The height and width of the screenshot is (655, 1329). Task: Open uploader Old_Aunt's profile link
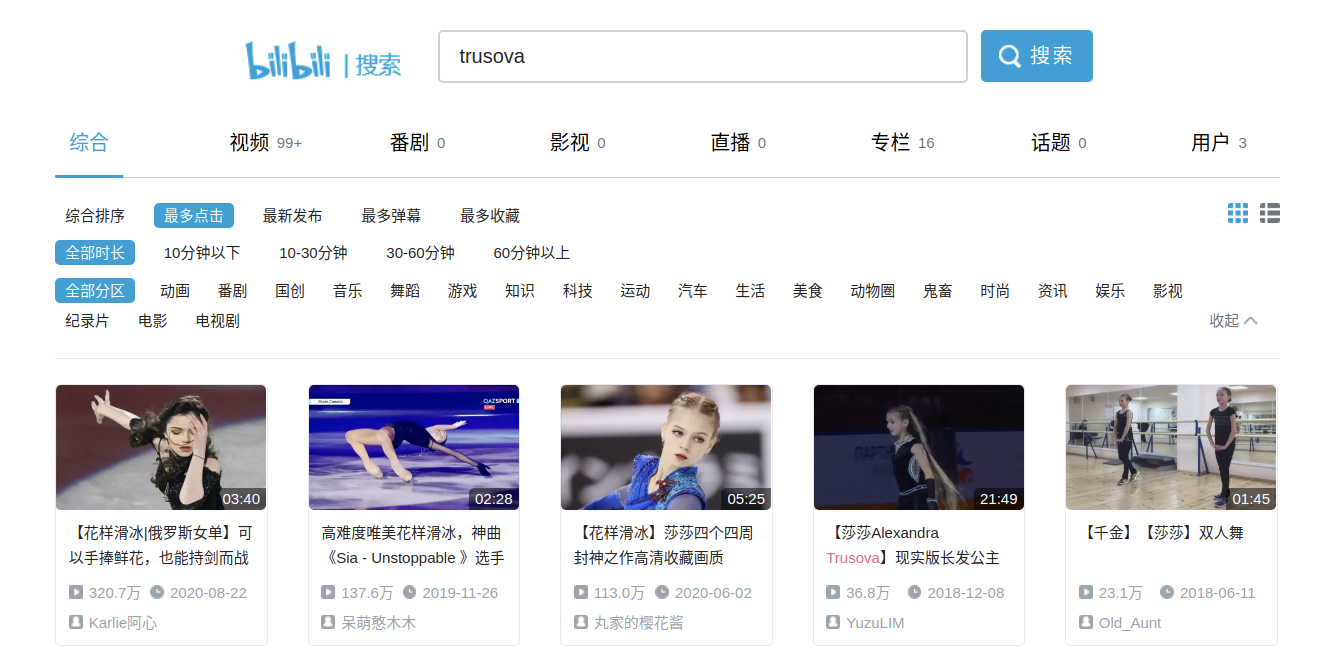[x=1130, y=622]
